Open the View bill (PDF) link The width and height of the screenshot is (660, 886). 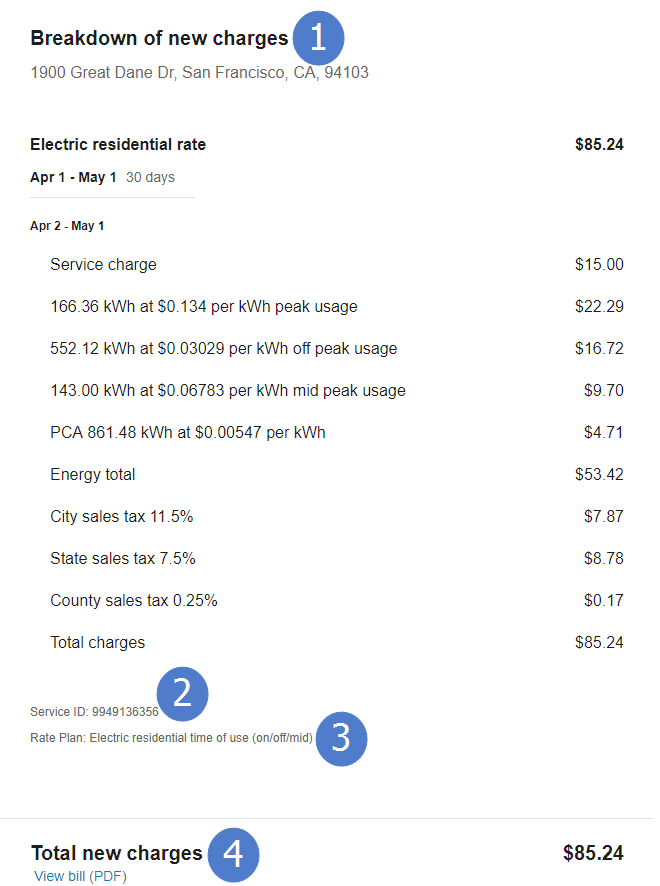coord(80,876)
